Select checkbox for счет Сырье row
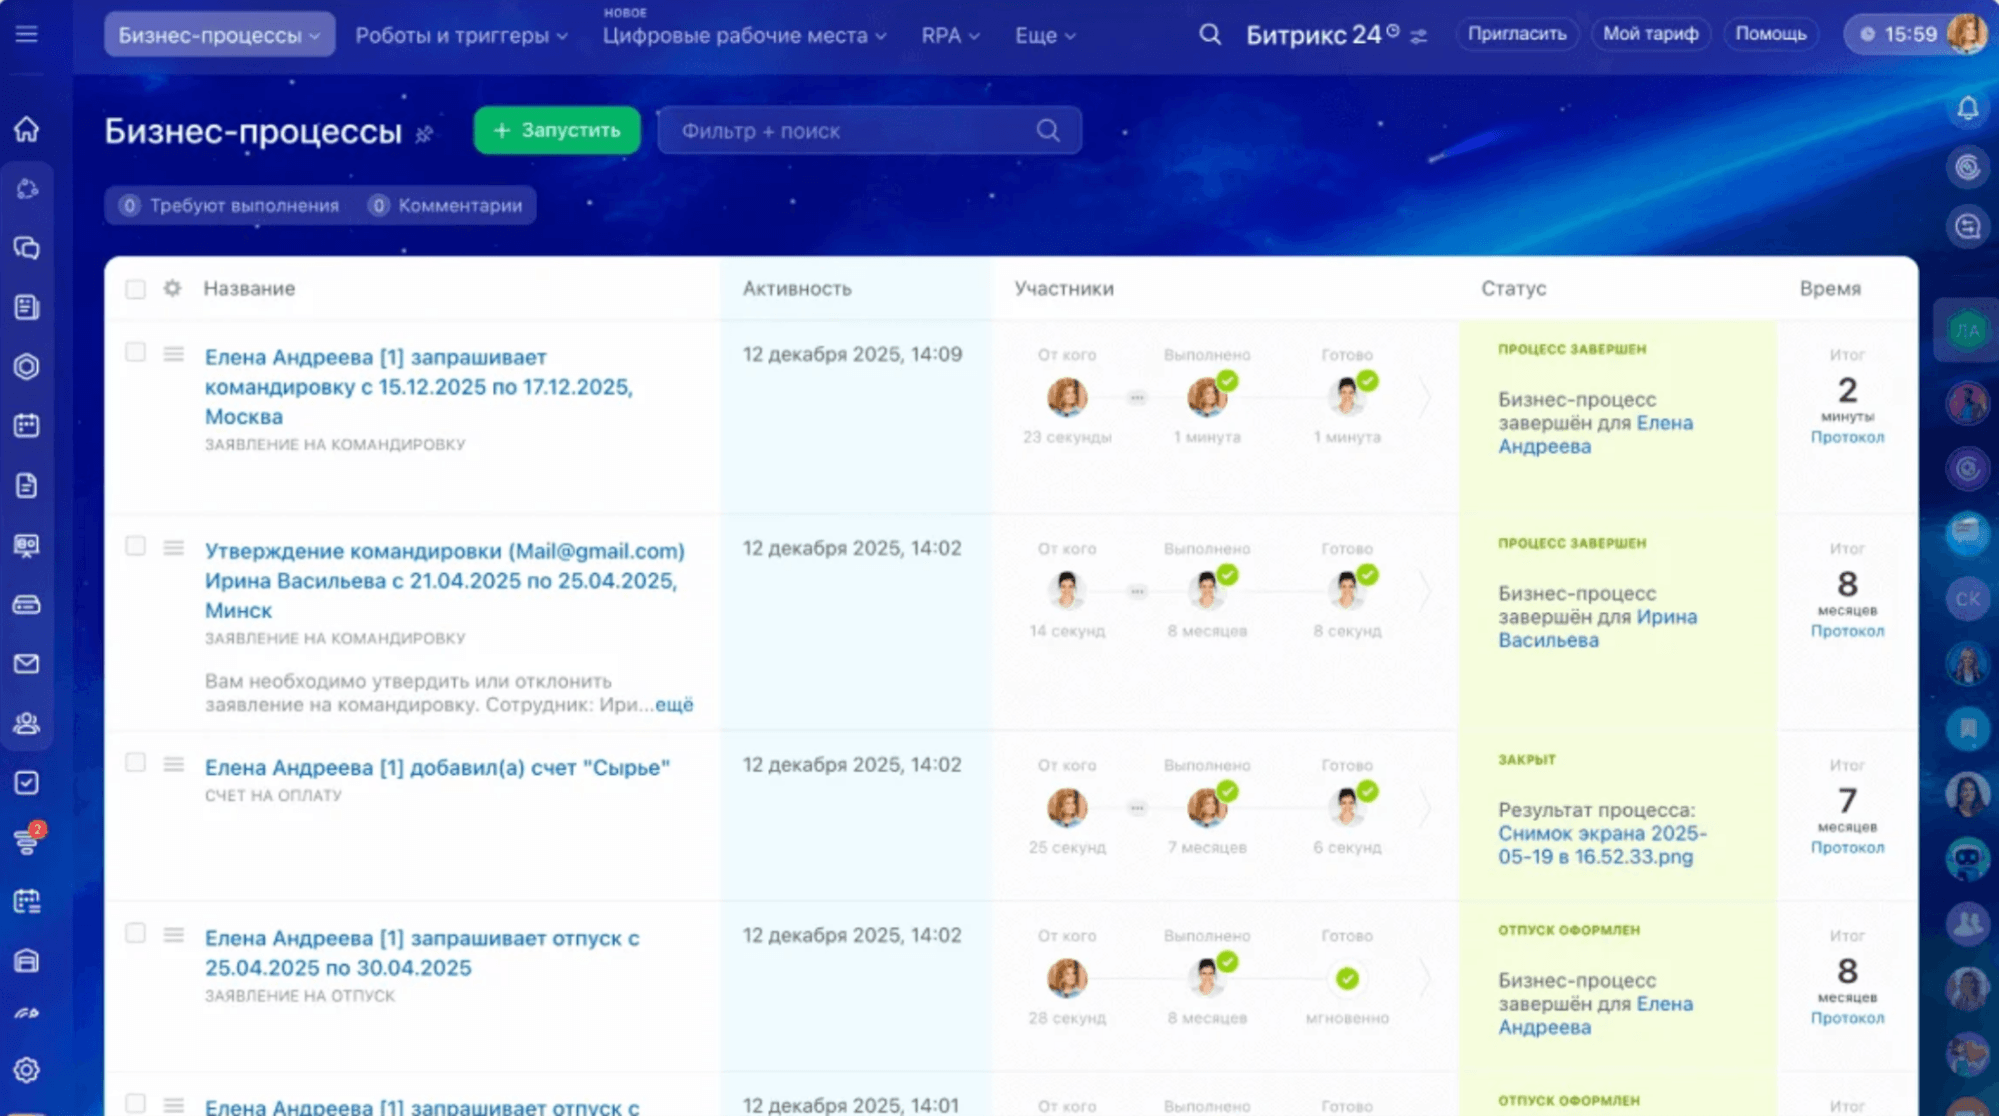 click(x=135, y=763)
